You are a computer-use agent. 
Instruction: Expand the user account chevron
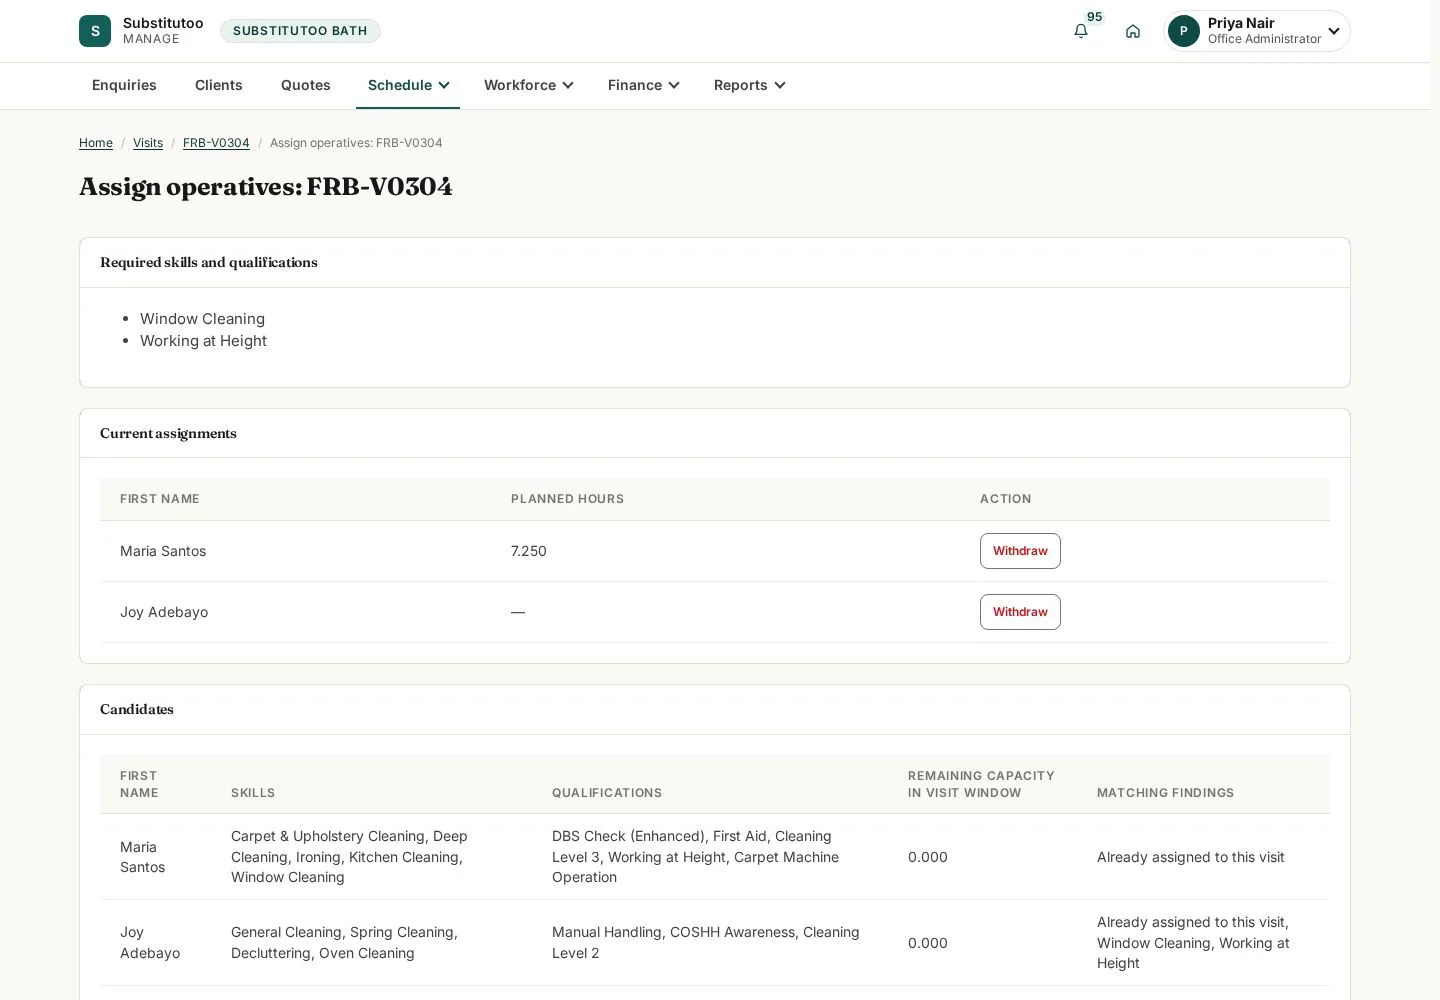(1334, 31)
